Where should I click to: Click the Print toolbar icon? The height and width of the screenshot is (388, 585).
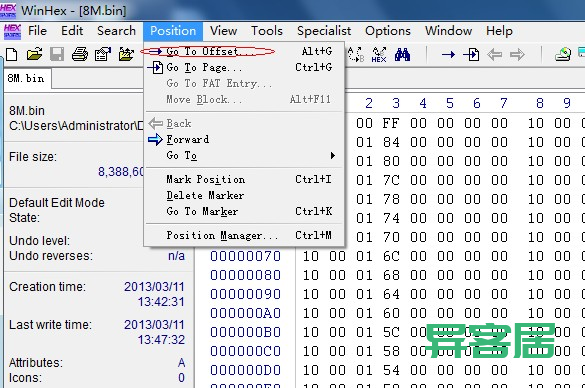(x=80, y=54)
